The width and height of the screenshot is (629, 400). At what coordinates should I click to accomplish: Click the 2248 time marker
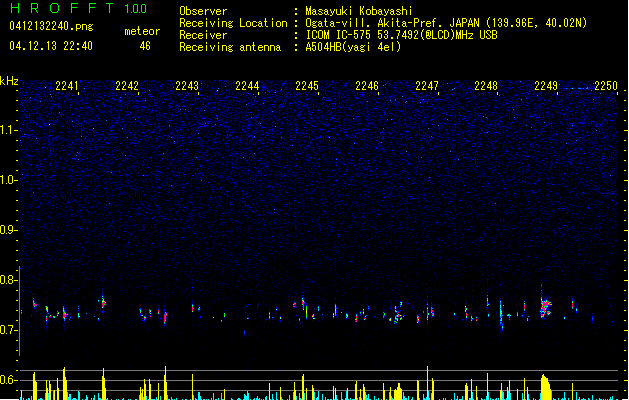click(x=486, y=86)
